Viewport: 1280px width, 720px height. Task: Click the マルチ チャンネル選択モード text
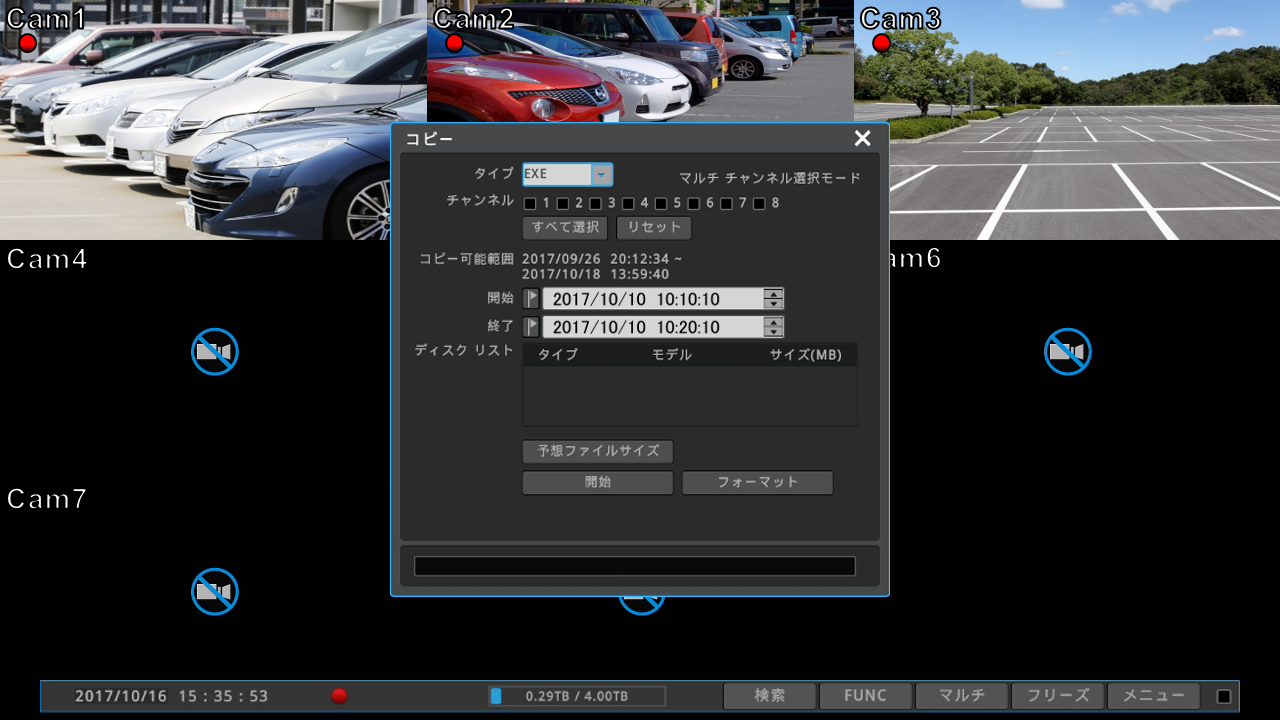point(770,179)
